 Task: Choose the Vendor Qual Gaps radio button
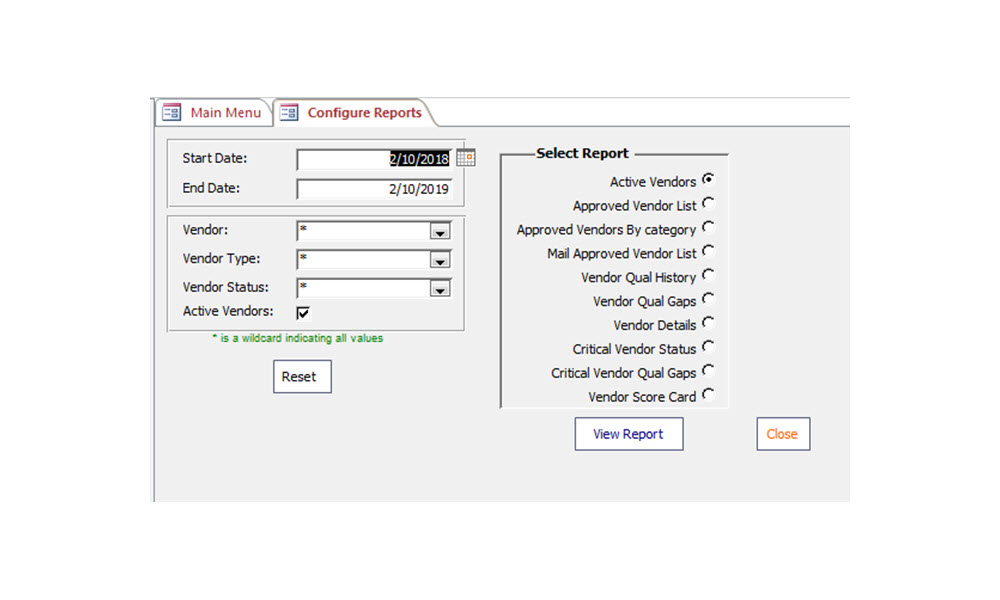(708, 299)
